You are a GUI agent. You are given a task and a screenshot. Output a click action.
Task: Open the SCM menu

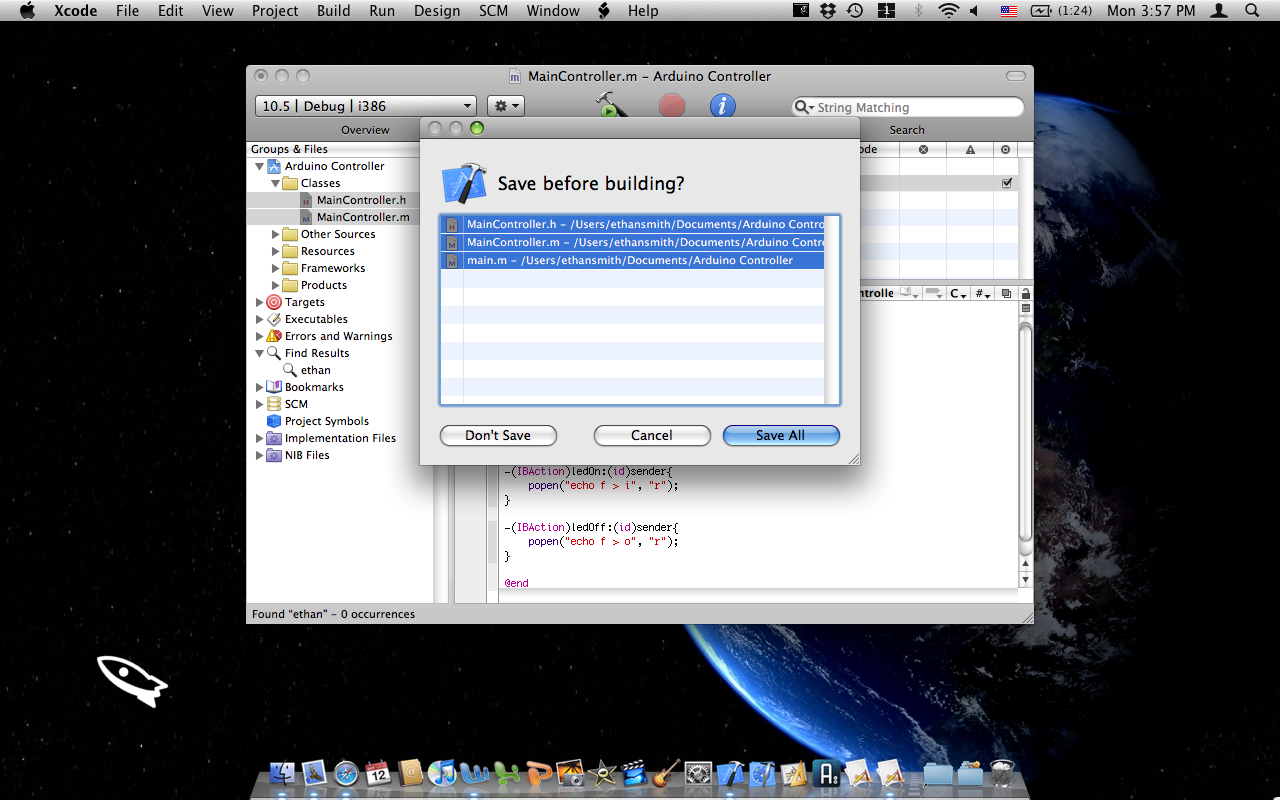pos(493,11)
